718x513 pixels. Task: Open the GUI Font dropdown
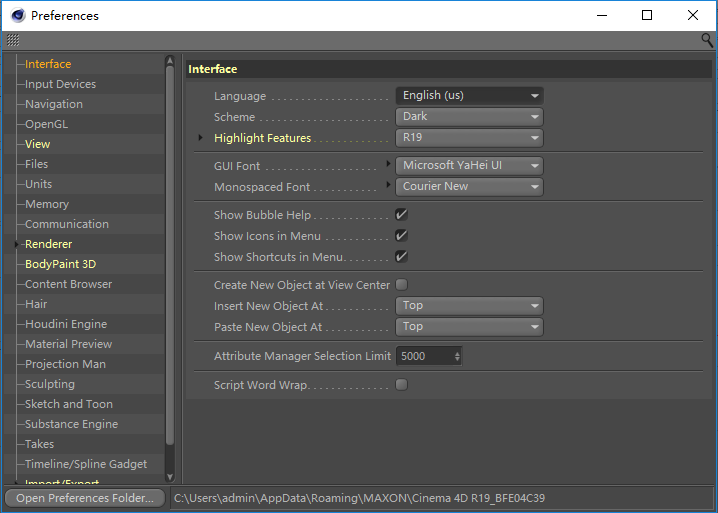pos(469,166)
